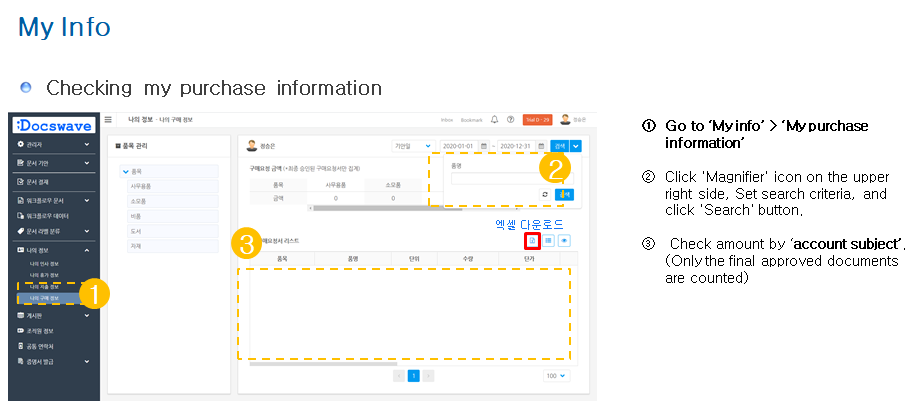Select 자재 in the item tree
The width and height of the screenshot is (919, 401).
[173, 246]
